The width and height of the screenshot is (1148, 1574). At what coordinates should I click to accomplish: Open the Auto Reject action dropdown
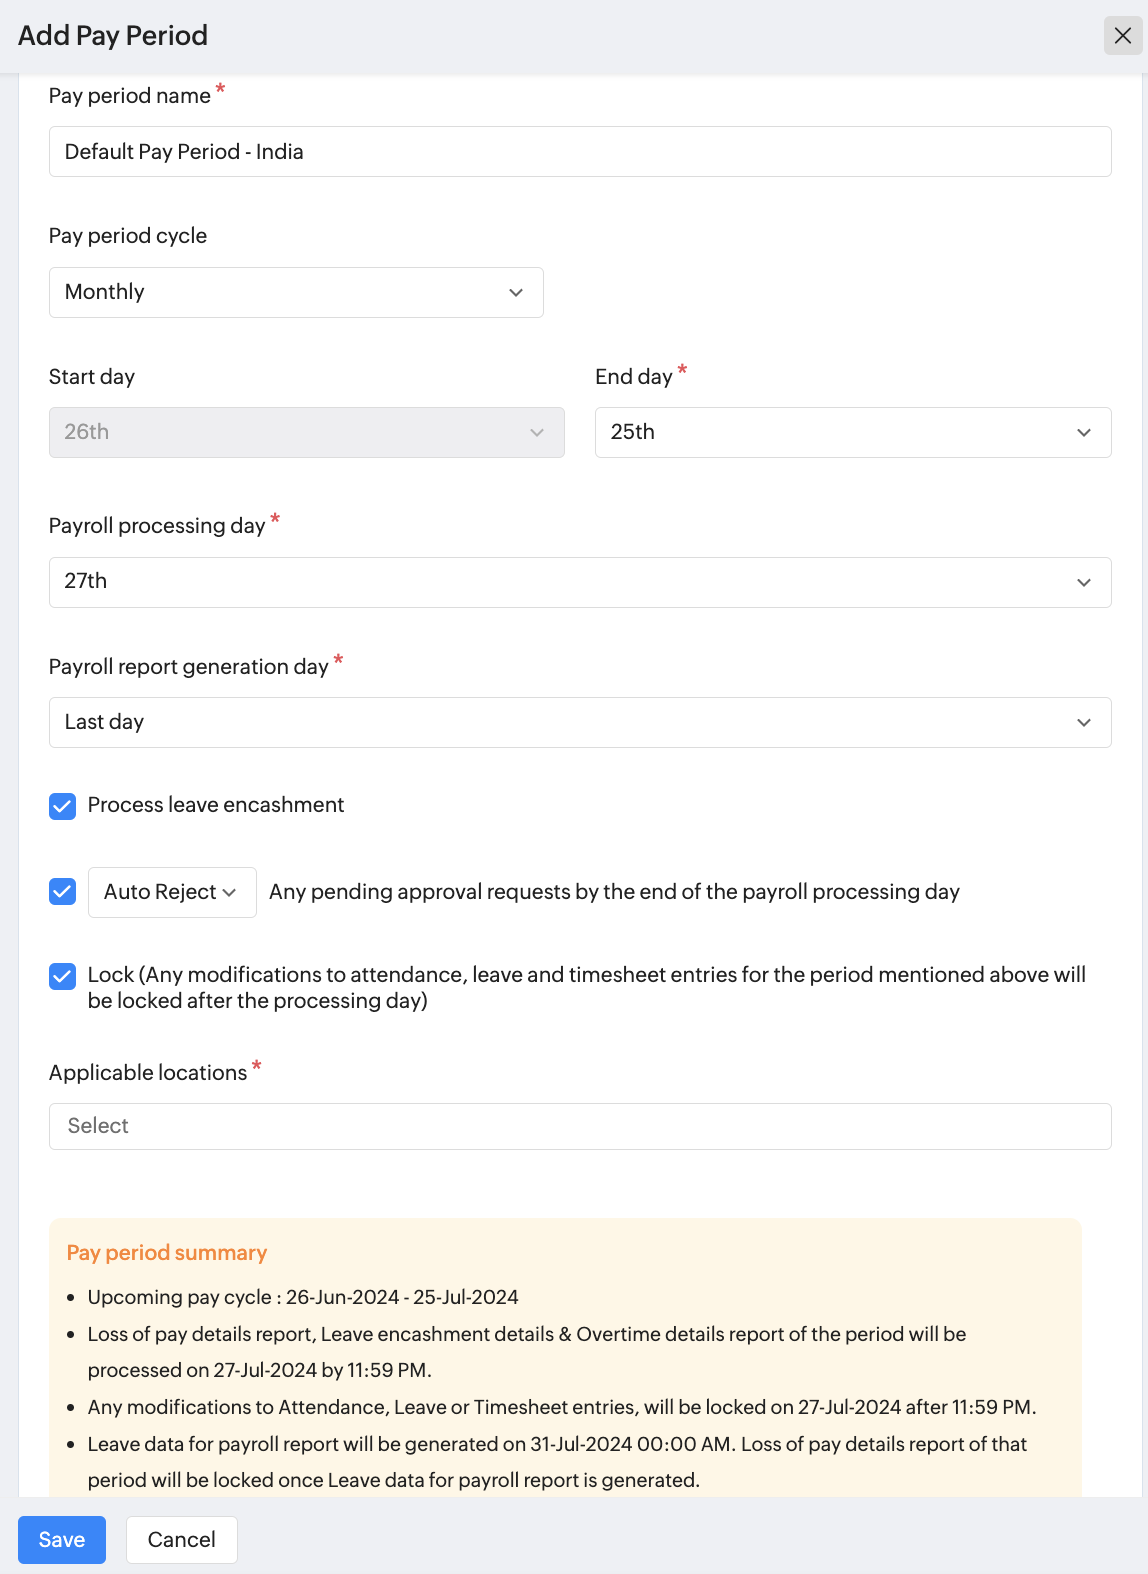click(x=172, y=892)
